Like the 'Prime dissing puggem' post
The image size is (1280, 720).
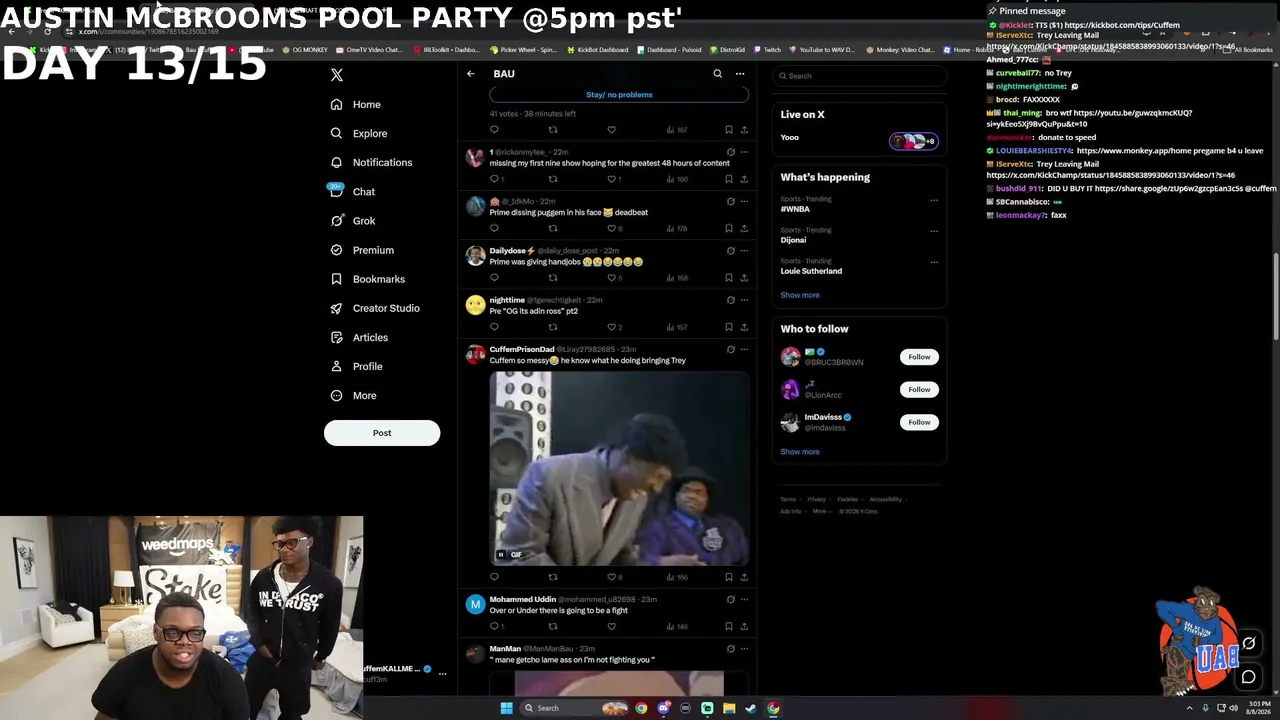(x=612, y=228)
